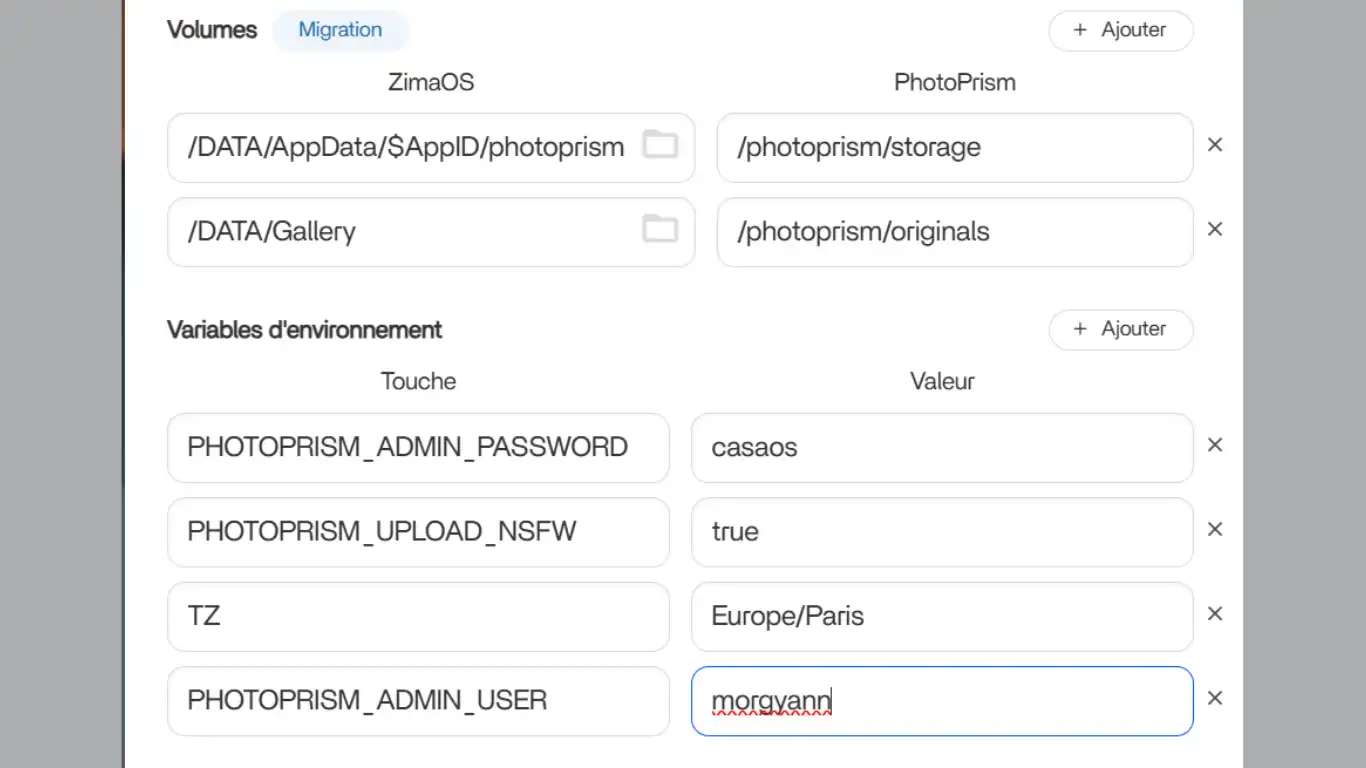1366x768 pixels.
Task: Delete the PHOTOPRISM_UPLOAD_NSFW variable row
Action: [x=1215, y=530]
